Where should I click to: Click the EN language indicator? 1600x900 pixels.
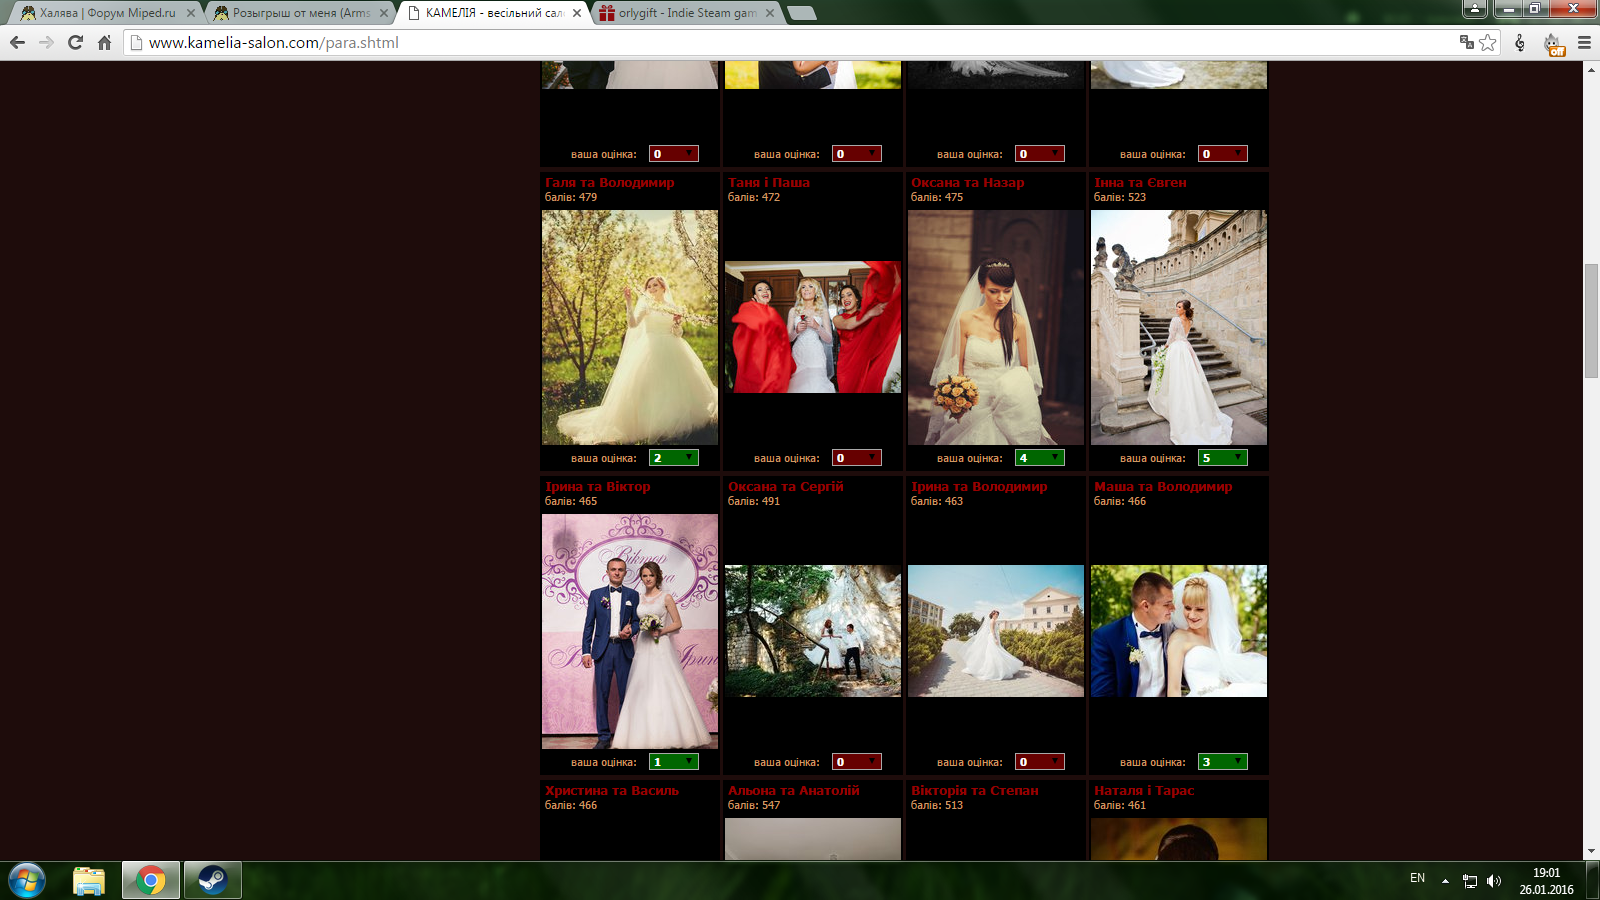1417,878
